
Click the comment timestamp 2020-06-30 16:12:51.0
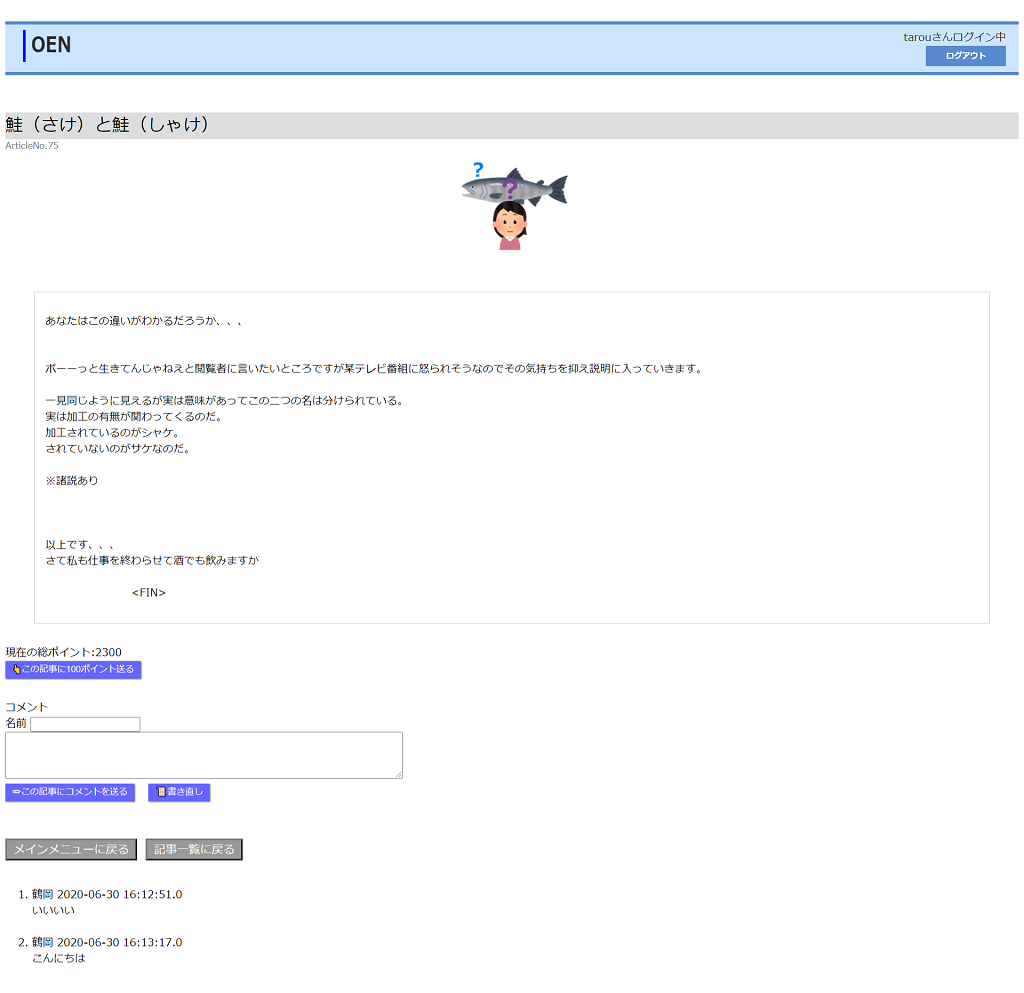click(x=120, y=894)
